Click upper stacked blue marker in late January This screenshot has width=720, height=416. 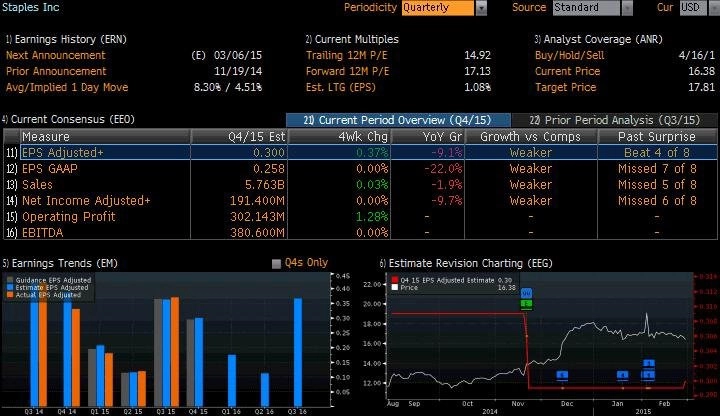(648, 364)
